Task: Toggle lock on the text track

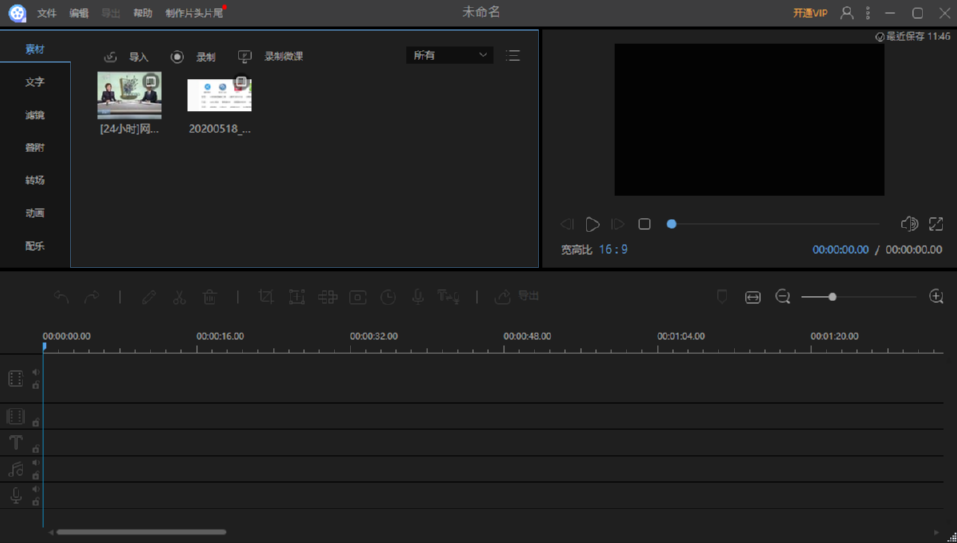Action: click(x=36, y=449)
